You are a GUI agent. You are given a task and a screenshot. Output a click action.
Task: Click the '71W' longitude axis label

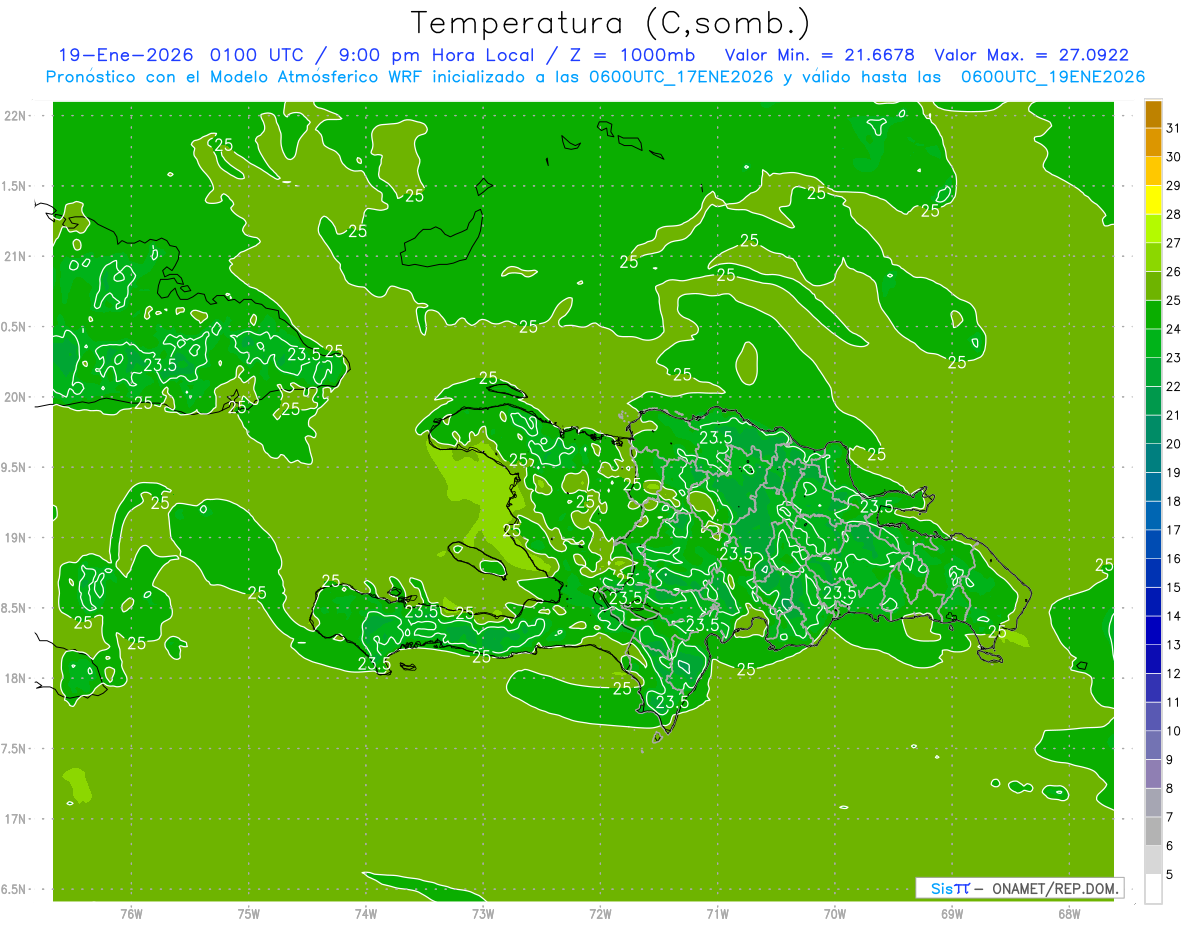pos(717,914)
